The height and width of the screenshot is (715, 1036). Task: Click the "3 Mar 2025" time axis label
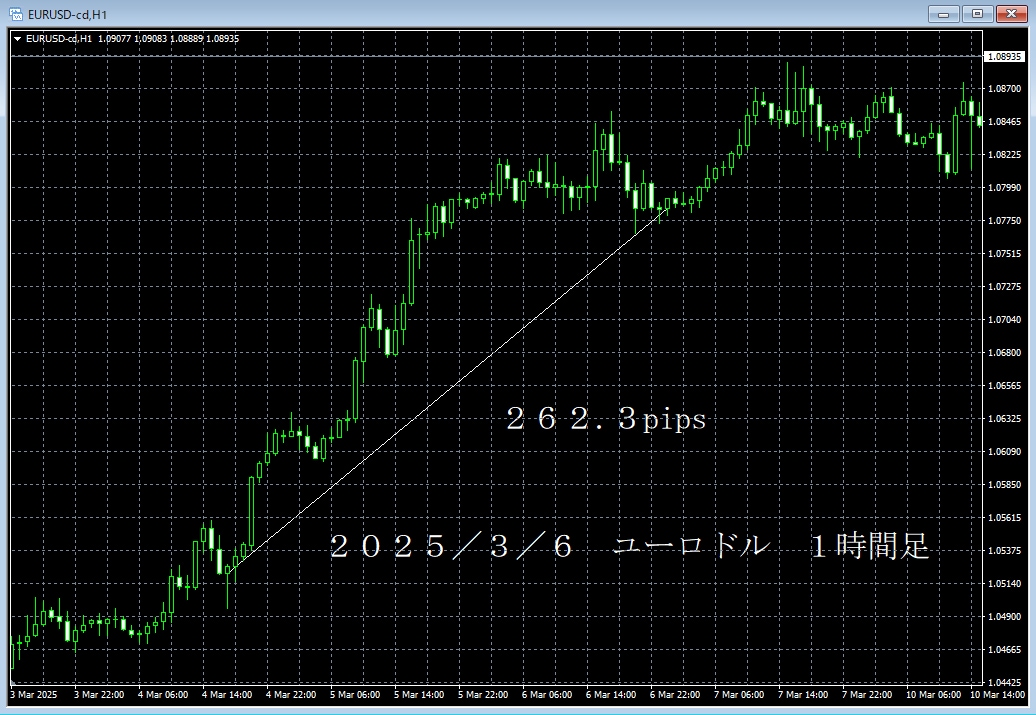[x=34, y=695]
